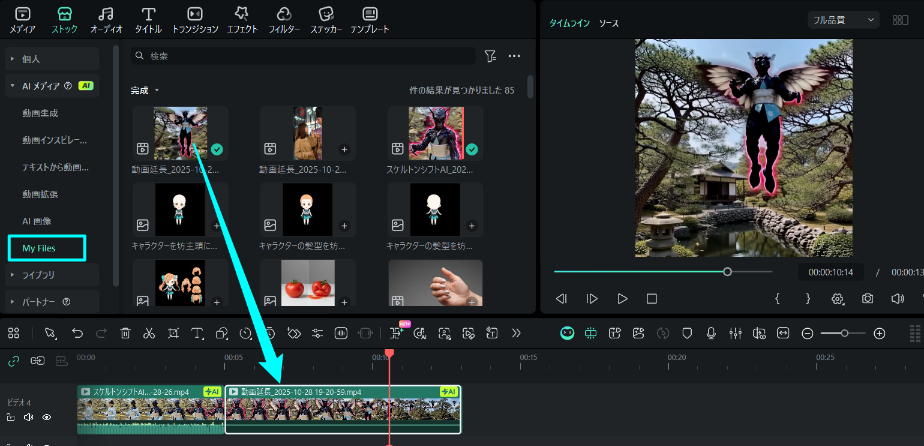This screenshot has height=446, width=924.
Task: Step forward one frame in preview
Action: 592,299
